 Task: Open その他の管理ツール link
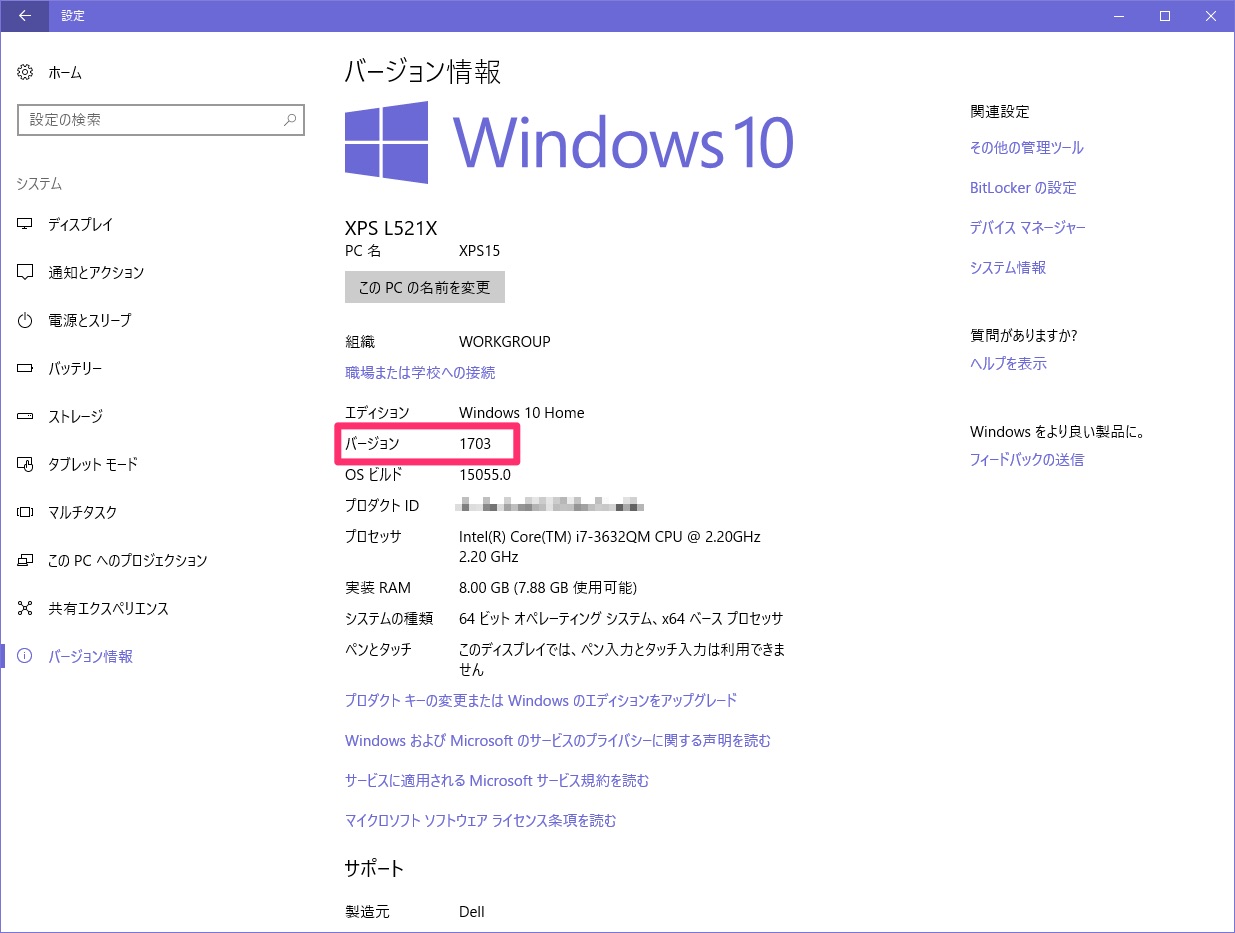1027,148
